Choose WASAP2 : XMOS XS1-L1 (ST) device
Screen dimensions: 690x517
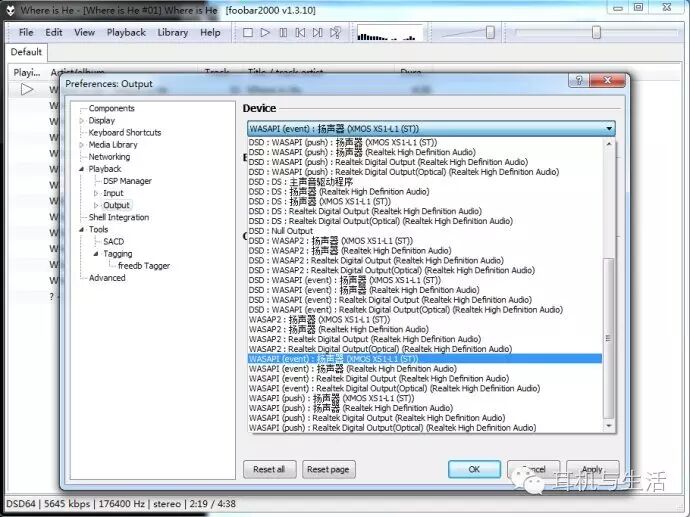click(x=425, y=319)
